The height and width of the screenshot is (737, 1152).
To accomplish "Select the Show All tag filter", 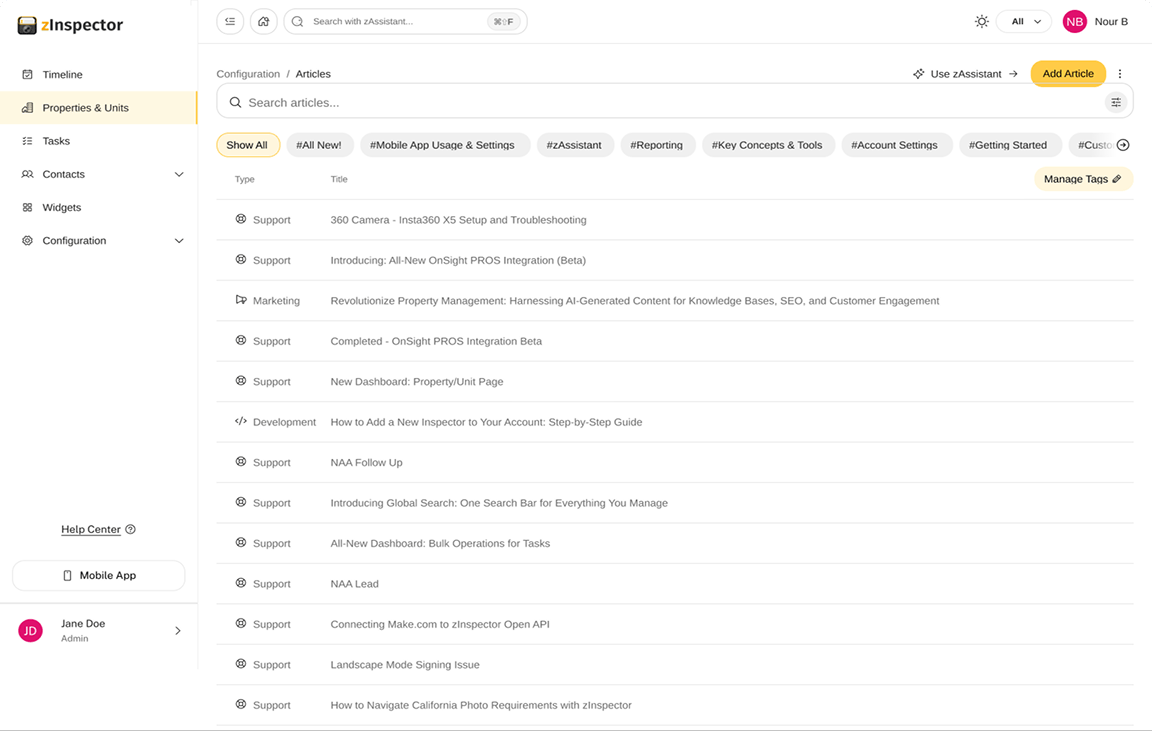I will [x=248, y=145].
